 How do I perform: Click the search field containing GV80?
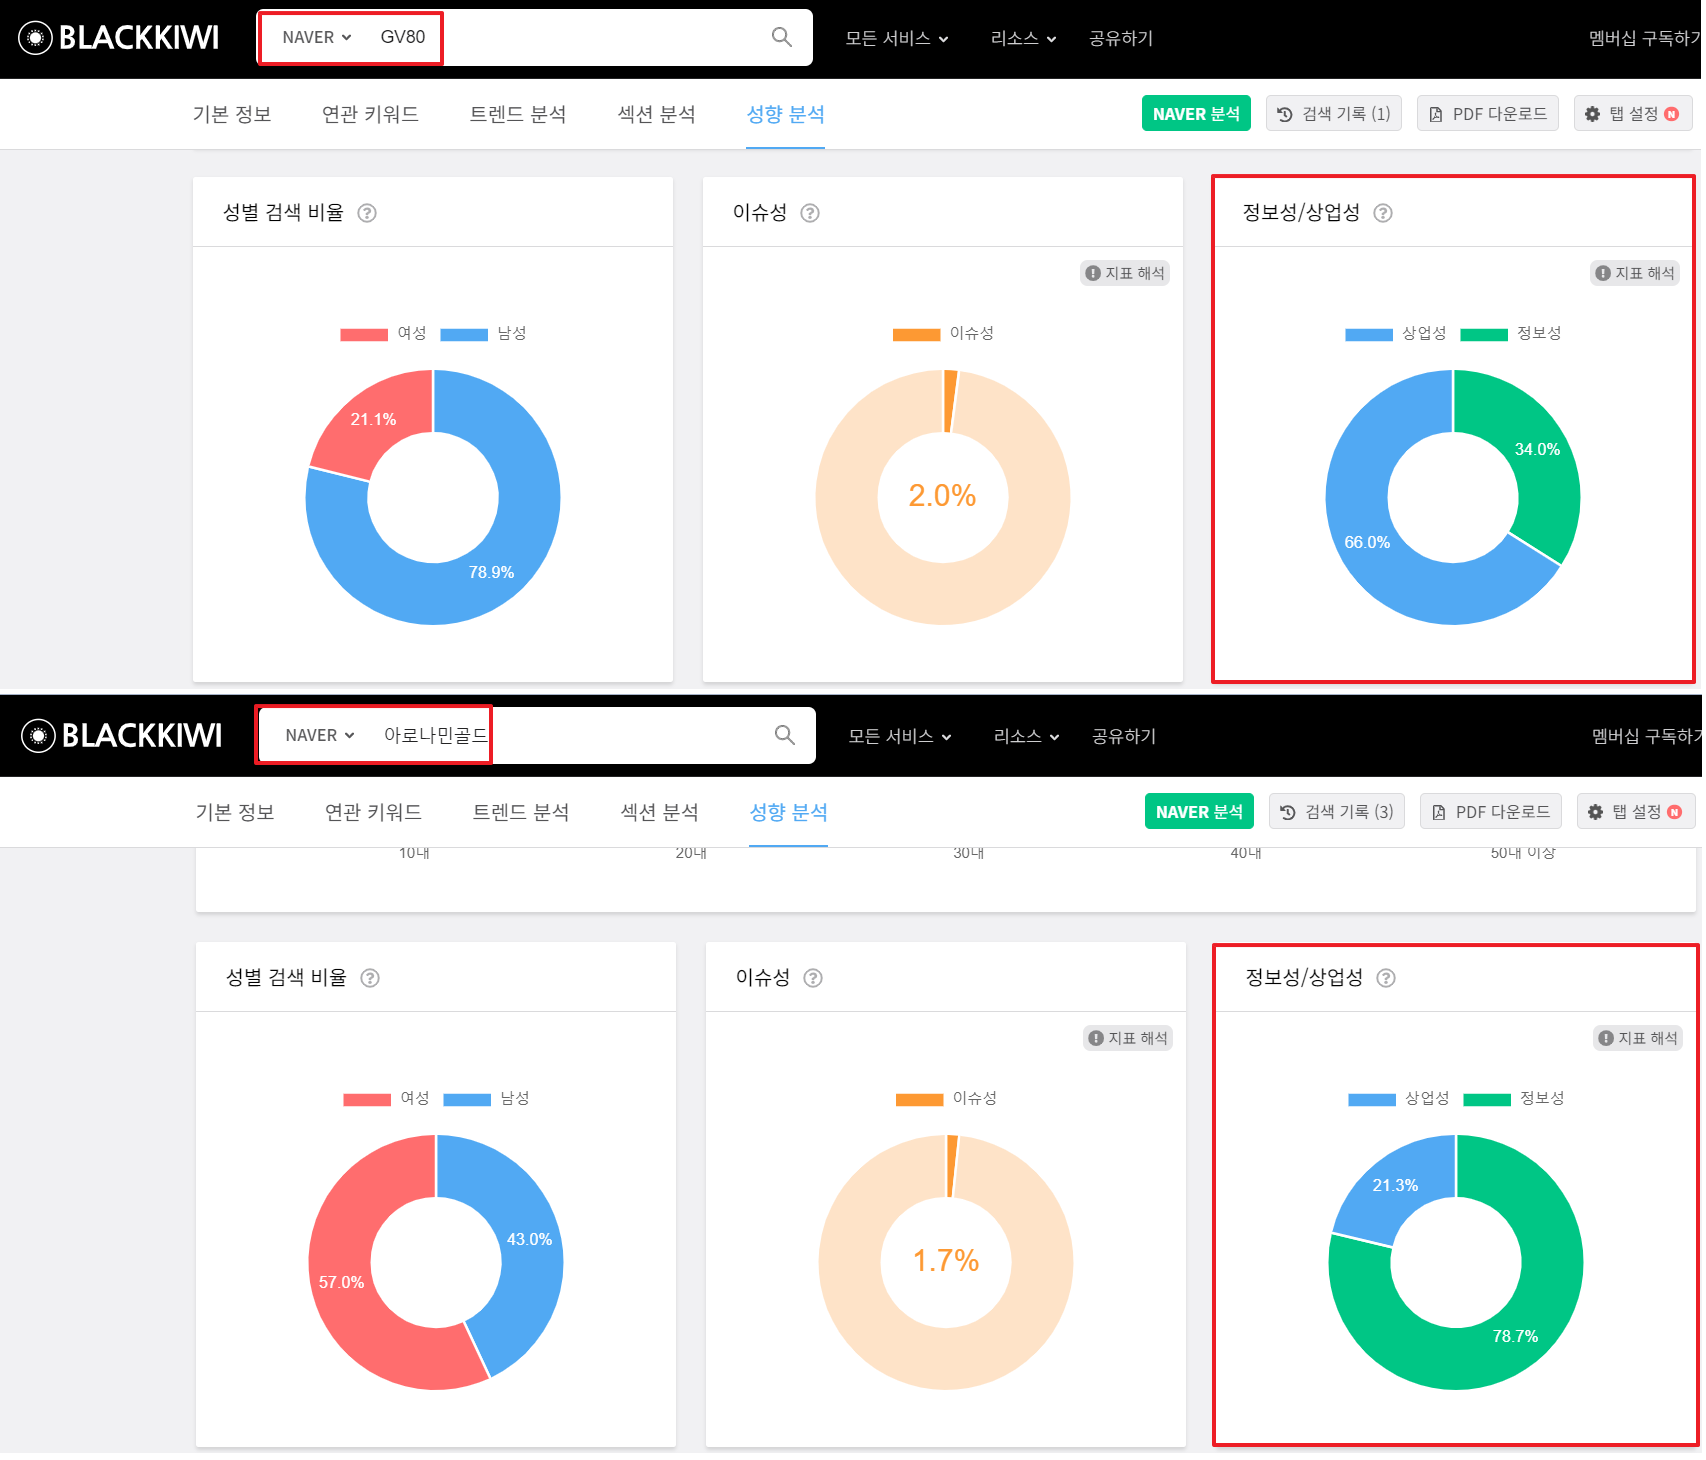click(535, 37)
